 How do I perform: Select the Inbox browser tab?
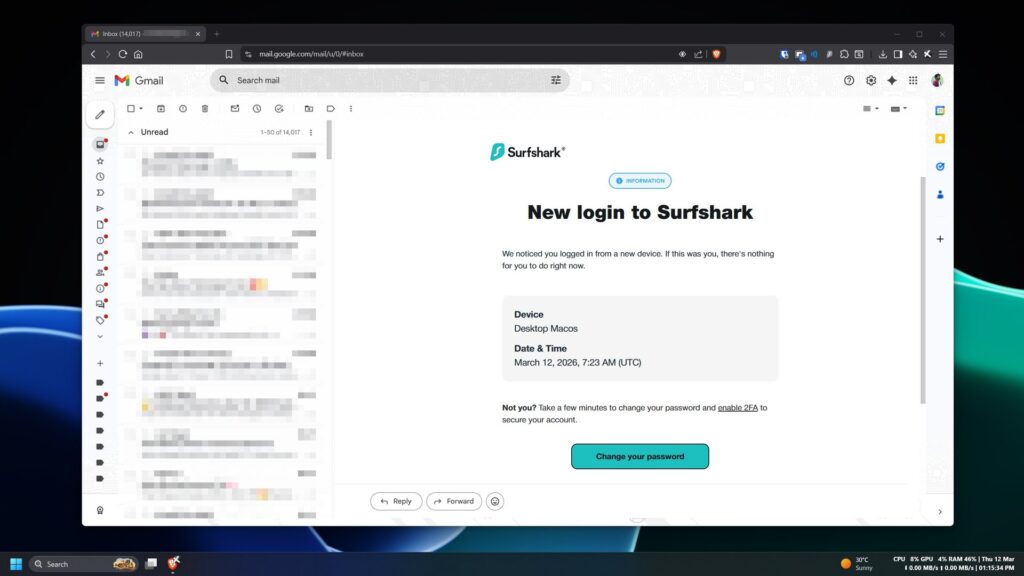coord(145,34)
